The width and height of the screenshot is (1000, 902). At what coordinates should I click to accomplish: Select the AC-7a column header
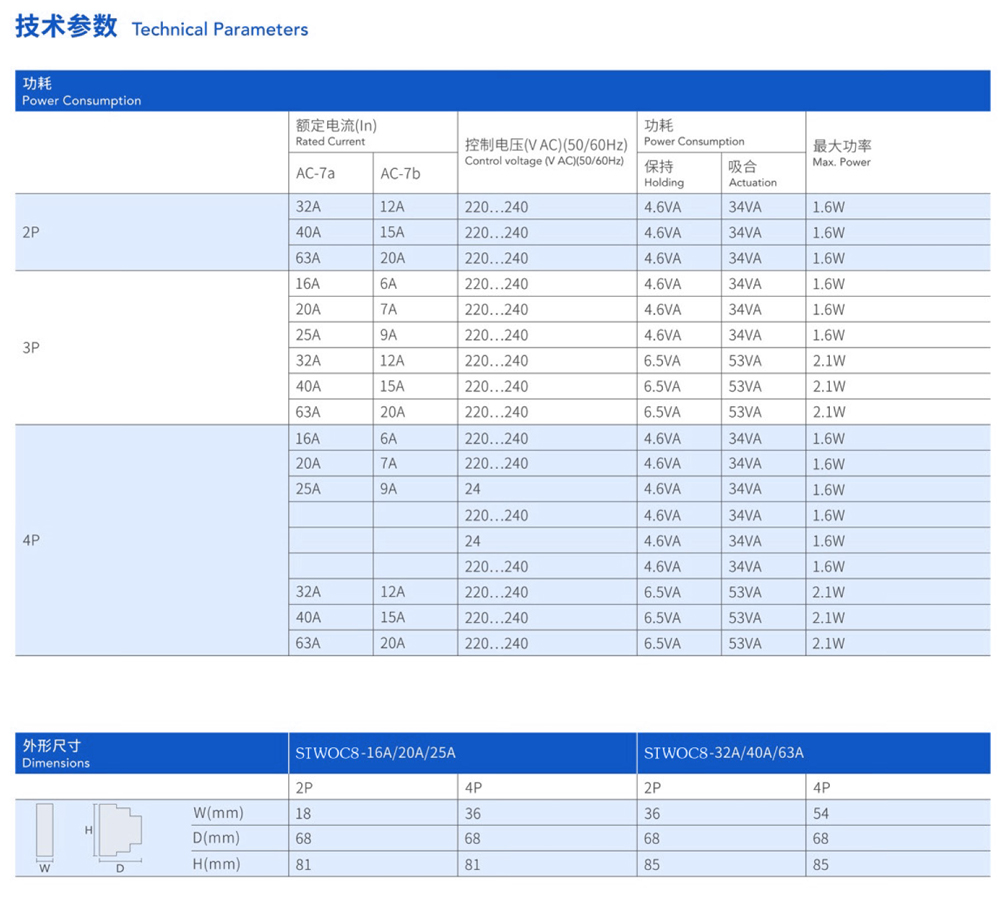(x=316, y=174)
